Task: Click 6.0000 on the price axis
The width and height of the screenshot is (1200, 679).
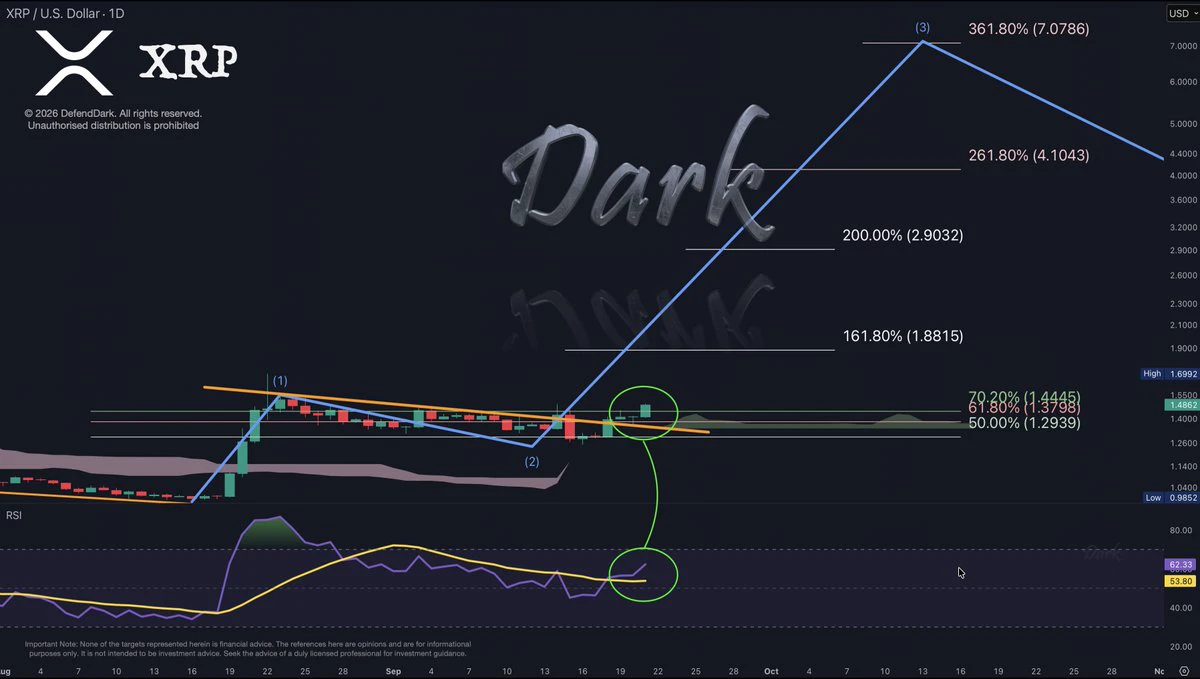Action: pos(1181,82)
